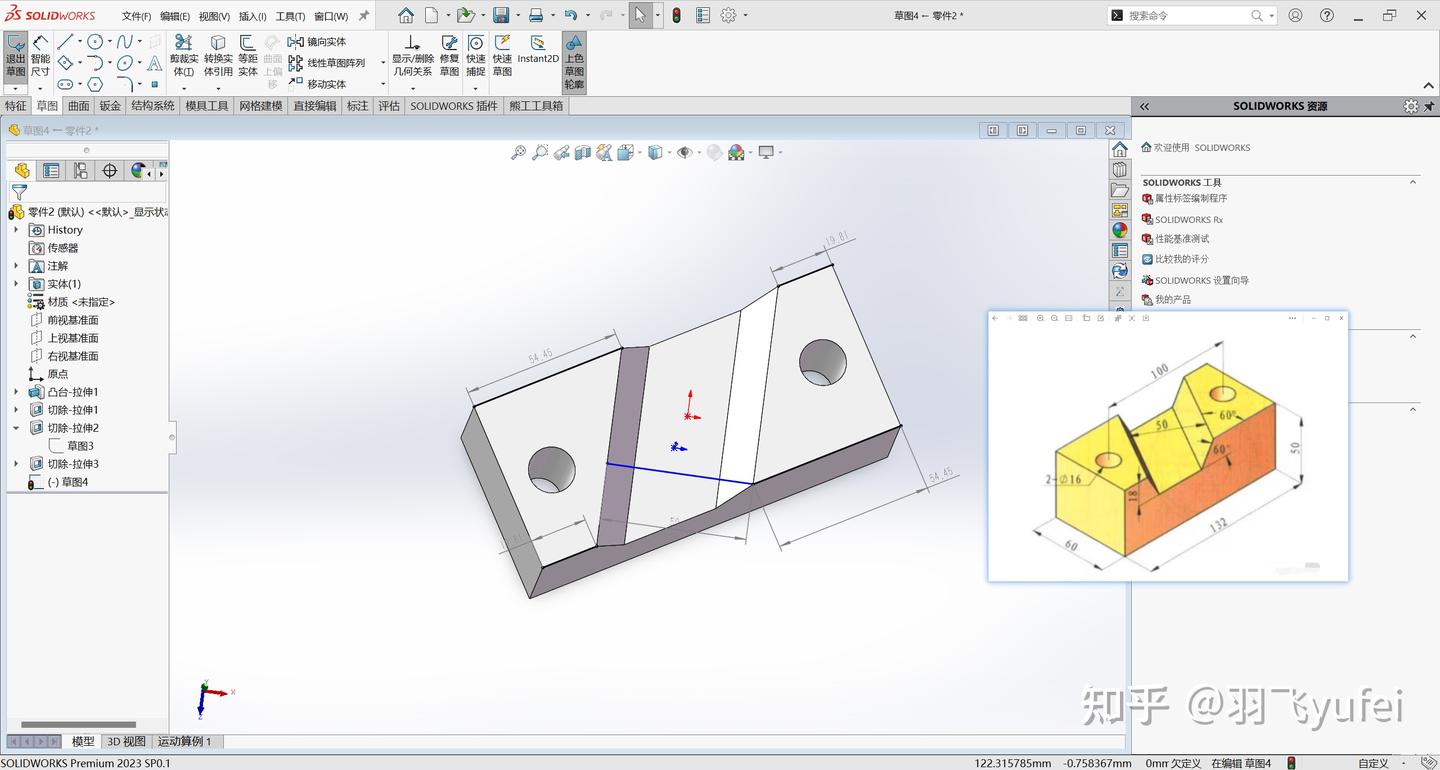This screenshot has width=1440, height=770.
Task: Collapse the 切除-拉伸2 feature node
Action: pos(16,428)
